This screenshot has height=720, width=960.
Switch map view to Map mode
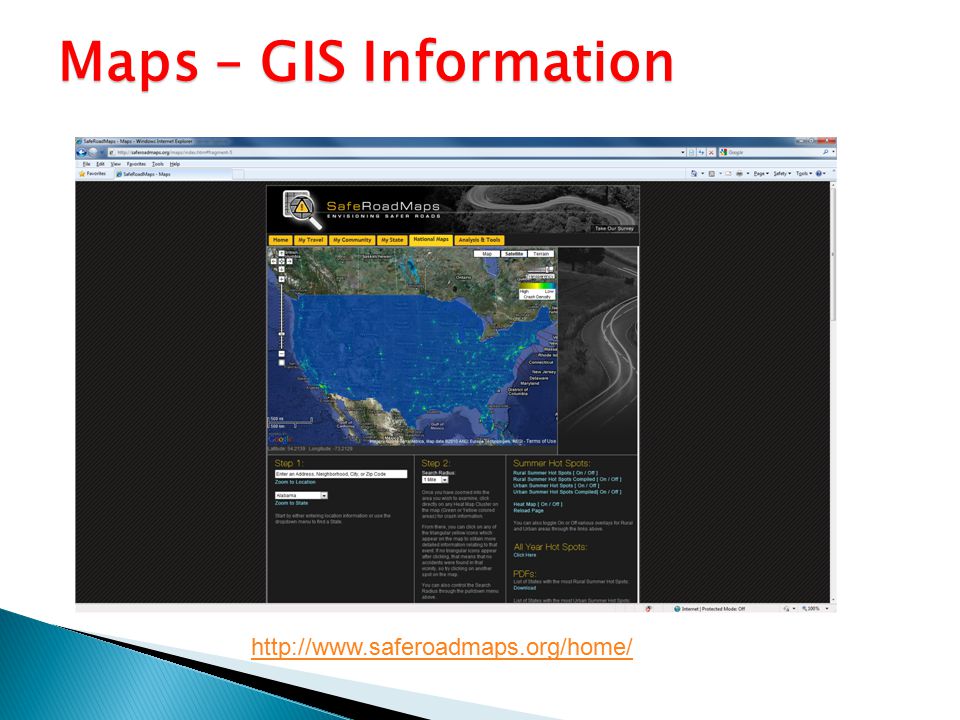487,253
